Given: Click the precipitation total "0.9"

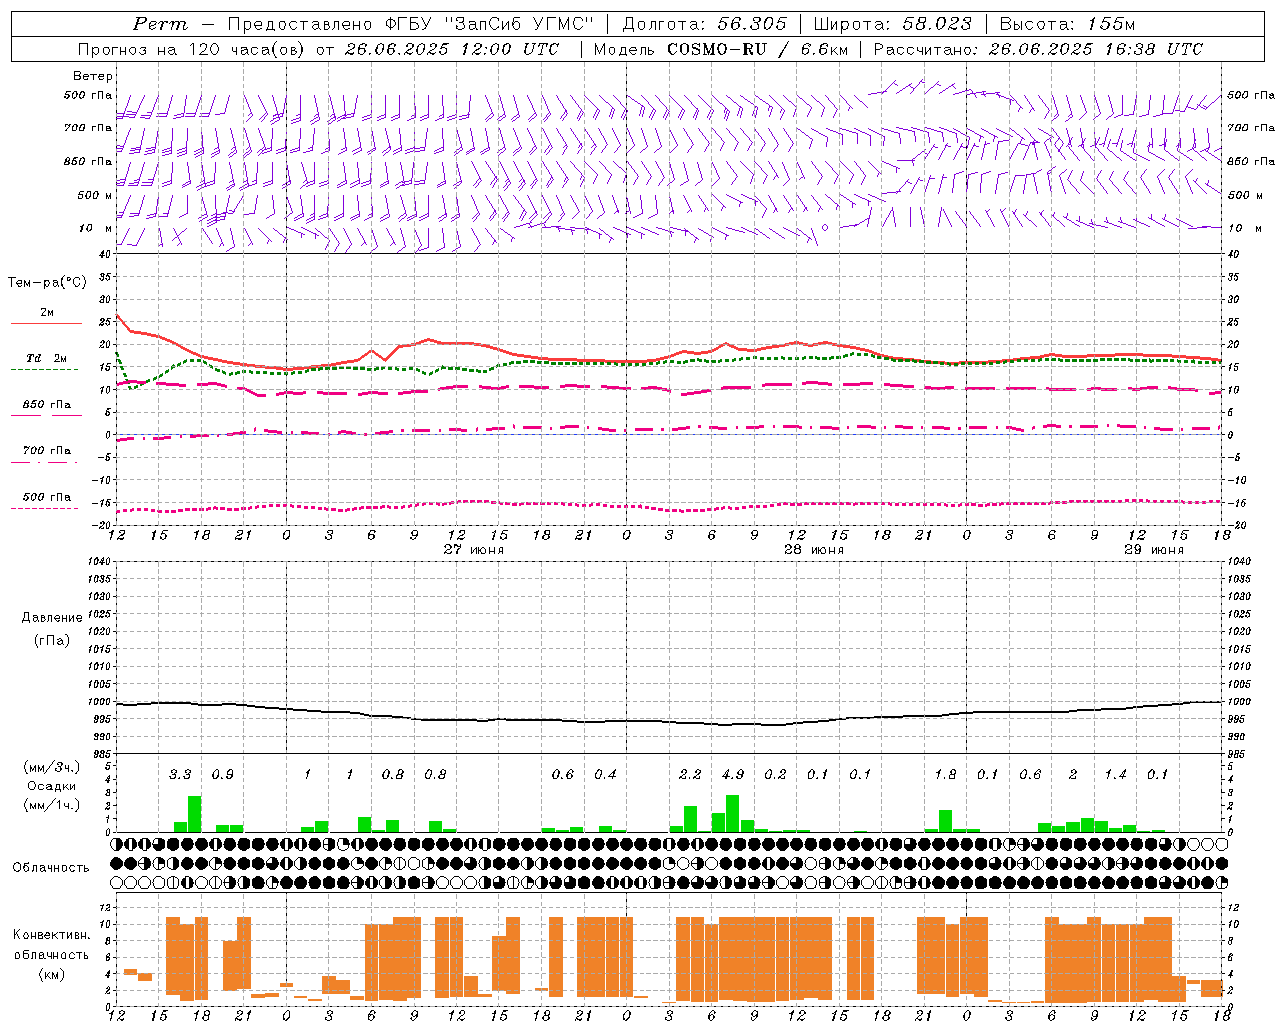Looking at the screenshot, I should click(223, 774).
